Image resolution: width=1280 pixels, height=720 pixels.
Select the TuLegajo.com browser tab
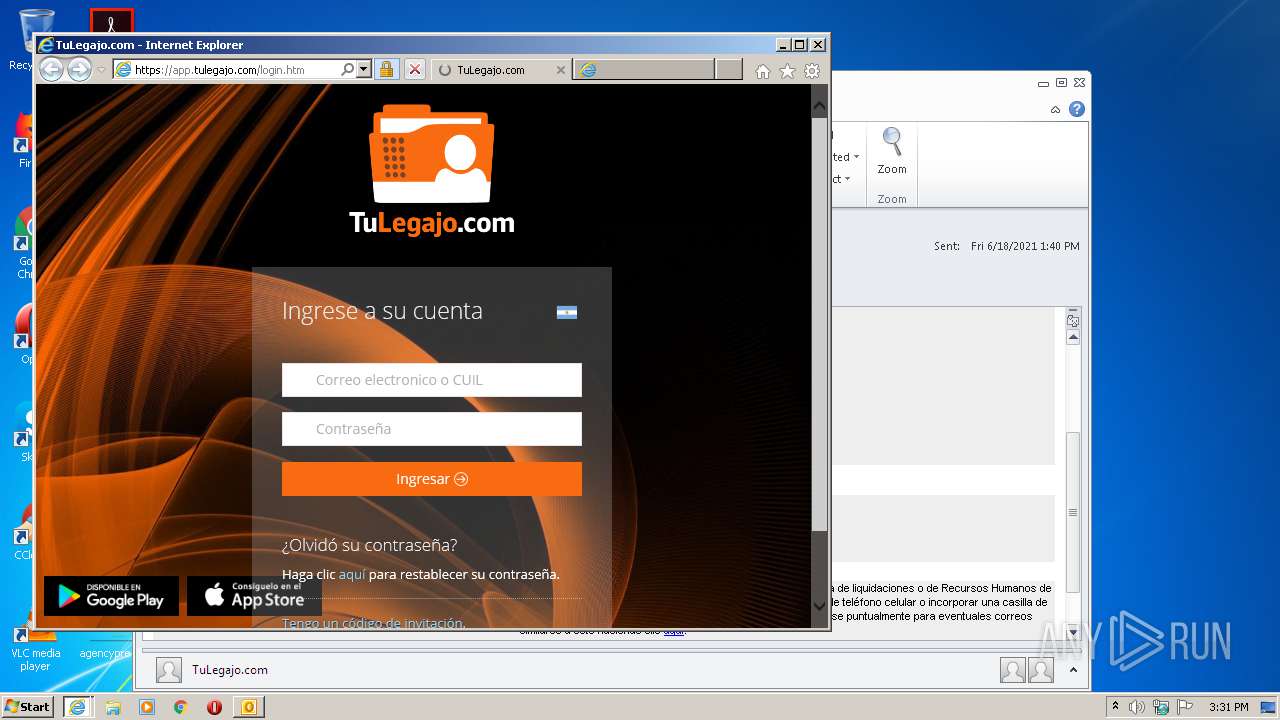502,70
